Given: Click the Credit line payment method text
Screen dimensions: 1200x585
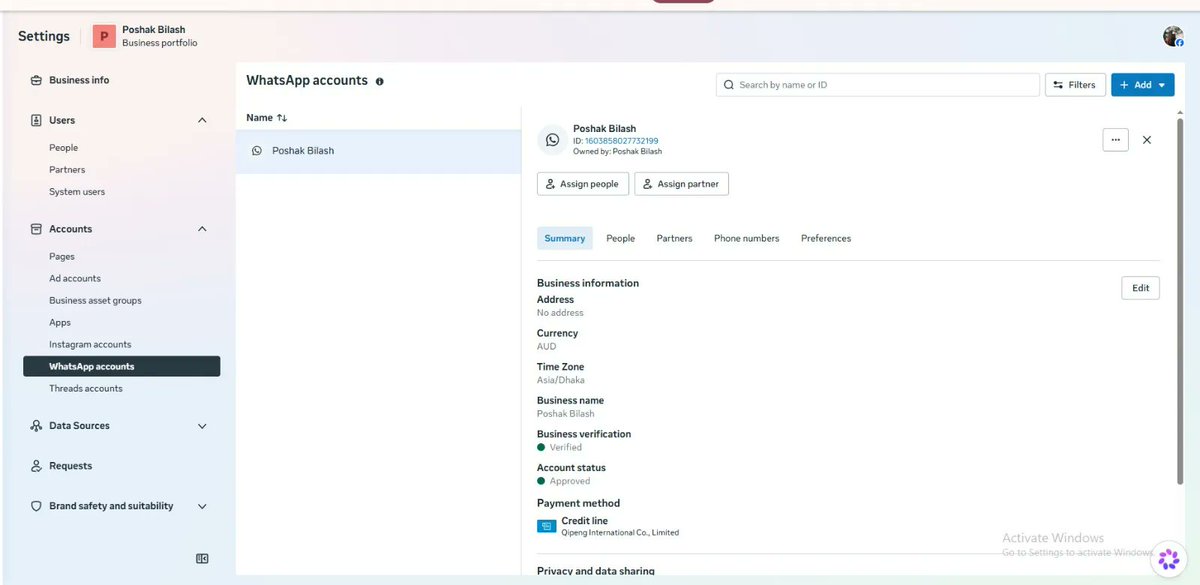Looking at the screenshot, I should [584, 521].
